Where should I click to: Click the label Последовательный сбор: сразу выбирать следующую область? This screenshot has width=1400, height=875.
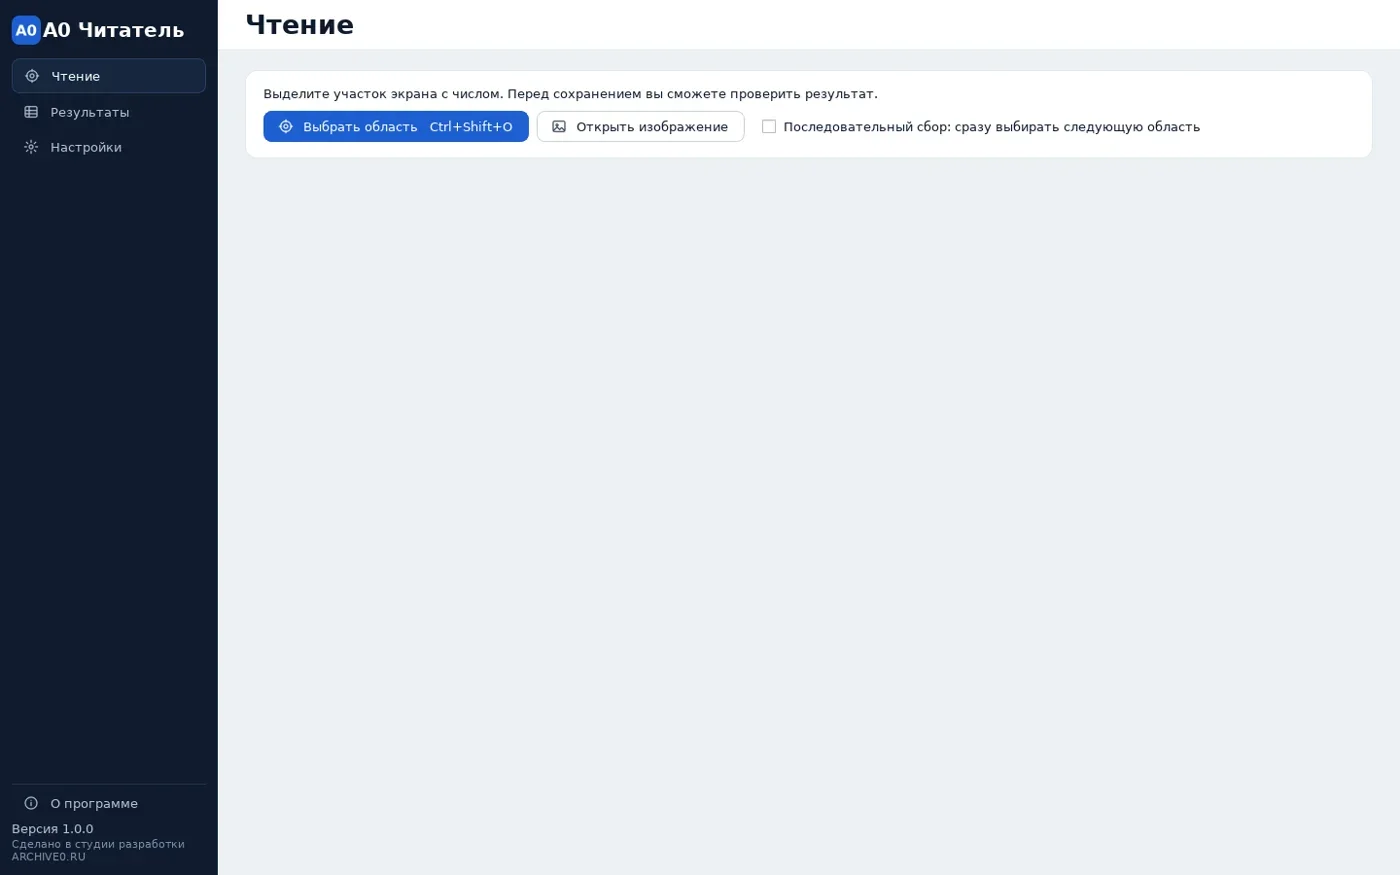992,127
